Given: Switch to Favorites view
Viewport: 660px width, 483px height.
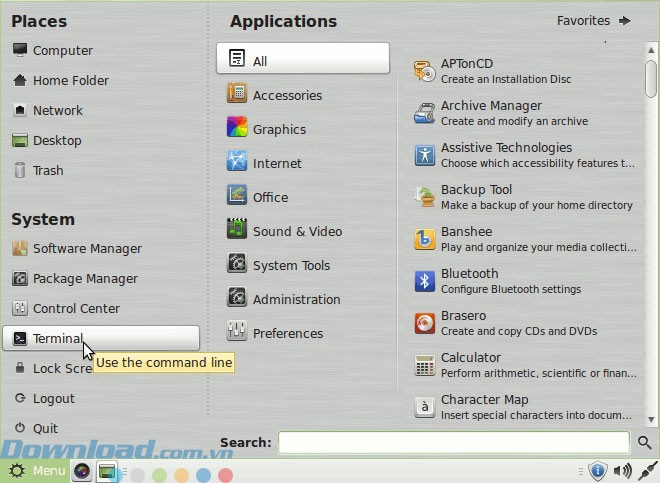Looking at the screenshot, I should point(594,20).
